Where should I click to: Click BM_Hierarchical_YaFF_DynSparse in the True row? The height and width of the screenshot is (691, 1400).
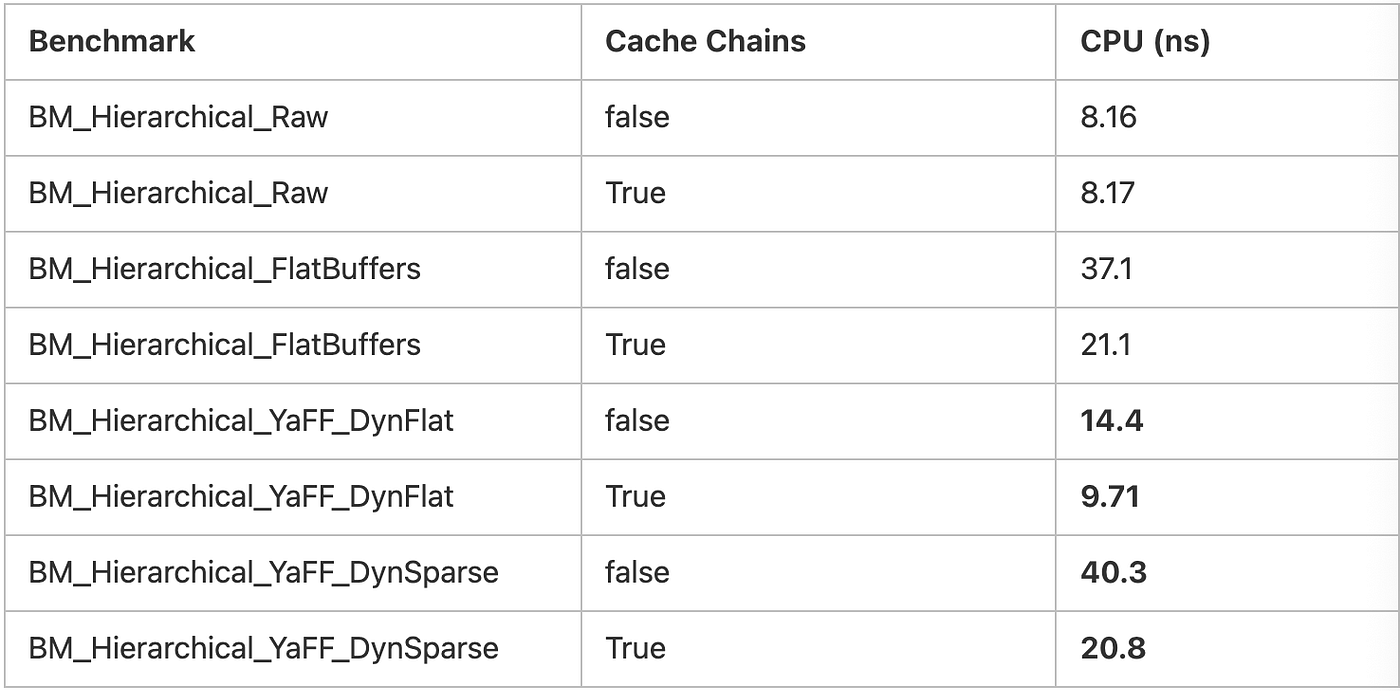pyautogui.click(x=263, y=650)
